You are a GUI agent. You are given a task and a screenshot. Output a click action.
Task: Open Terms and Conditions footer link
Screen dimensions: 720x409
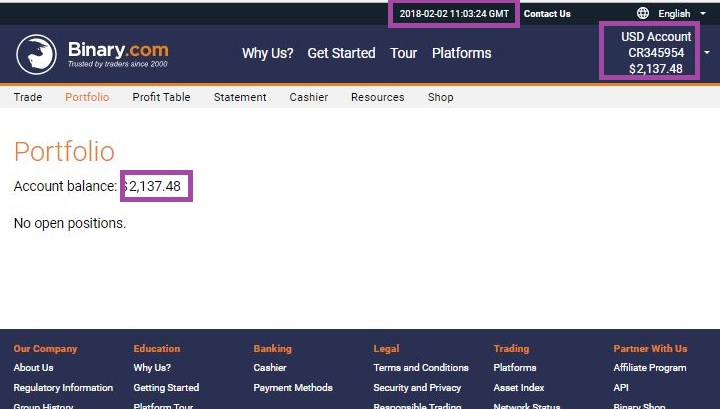click(x=421, y=368)
